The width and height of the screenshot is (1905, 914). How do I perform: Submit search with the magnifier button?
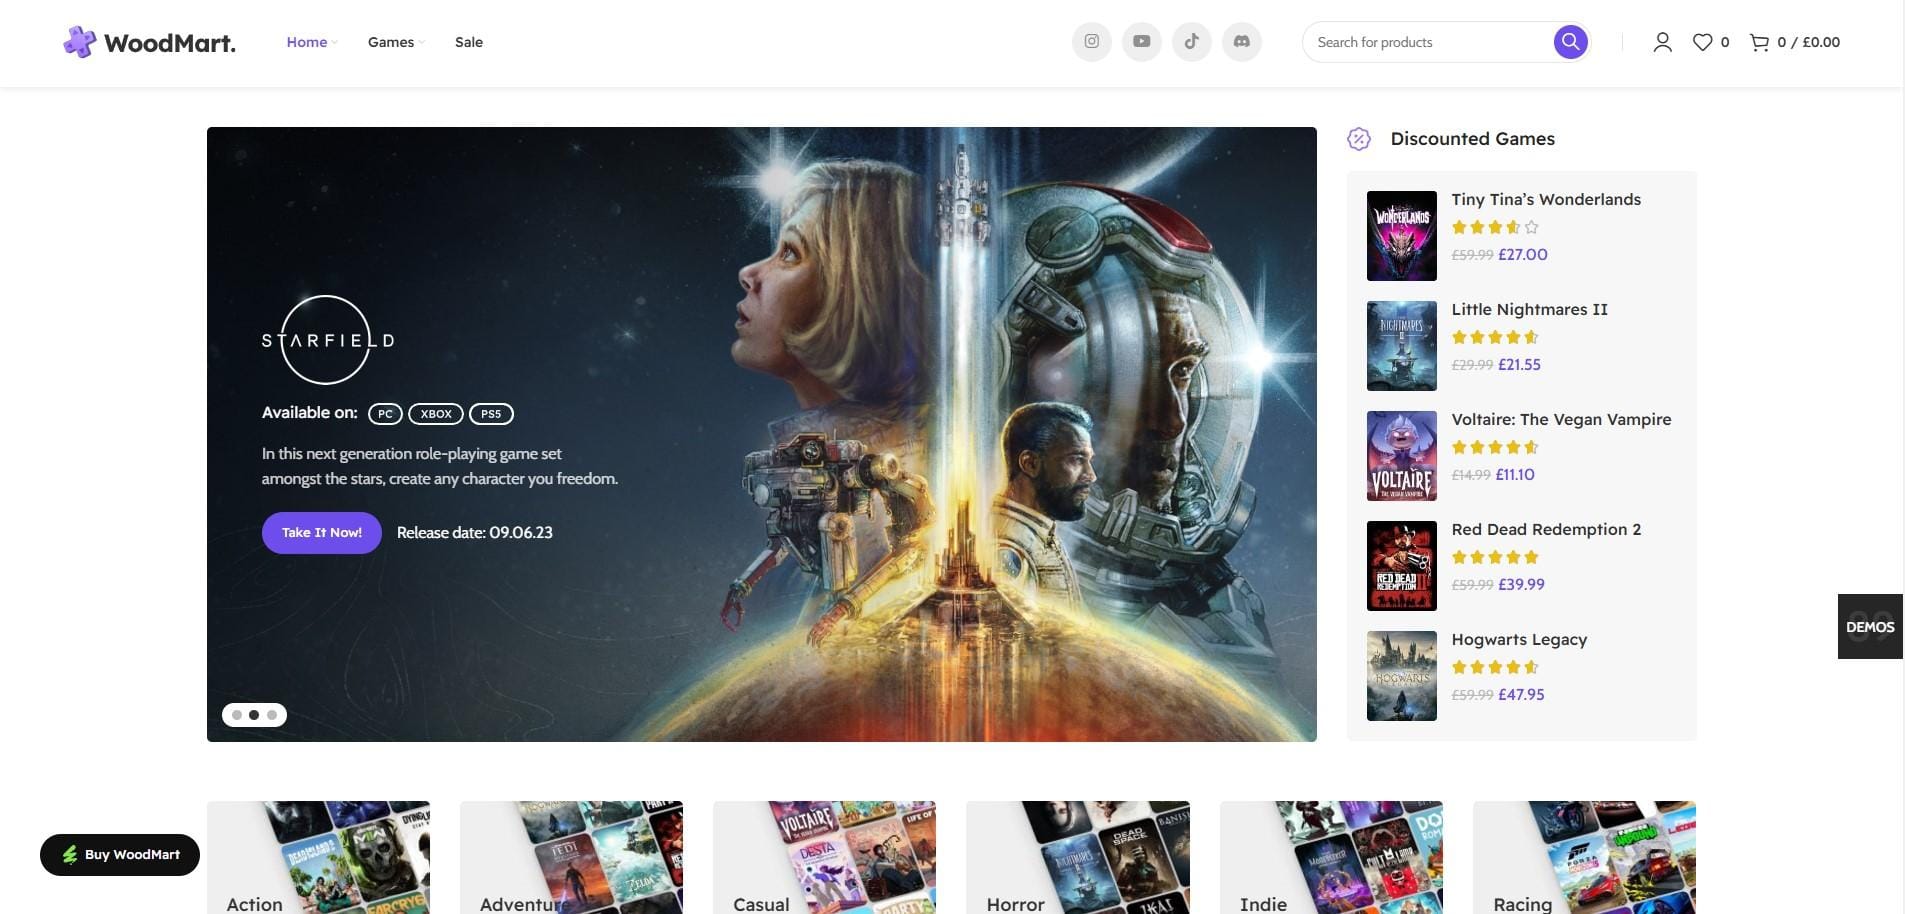tap(1571, 42)
